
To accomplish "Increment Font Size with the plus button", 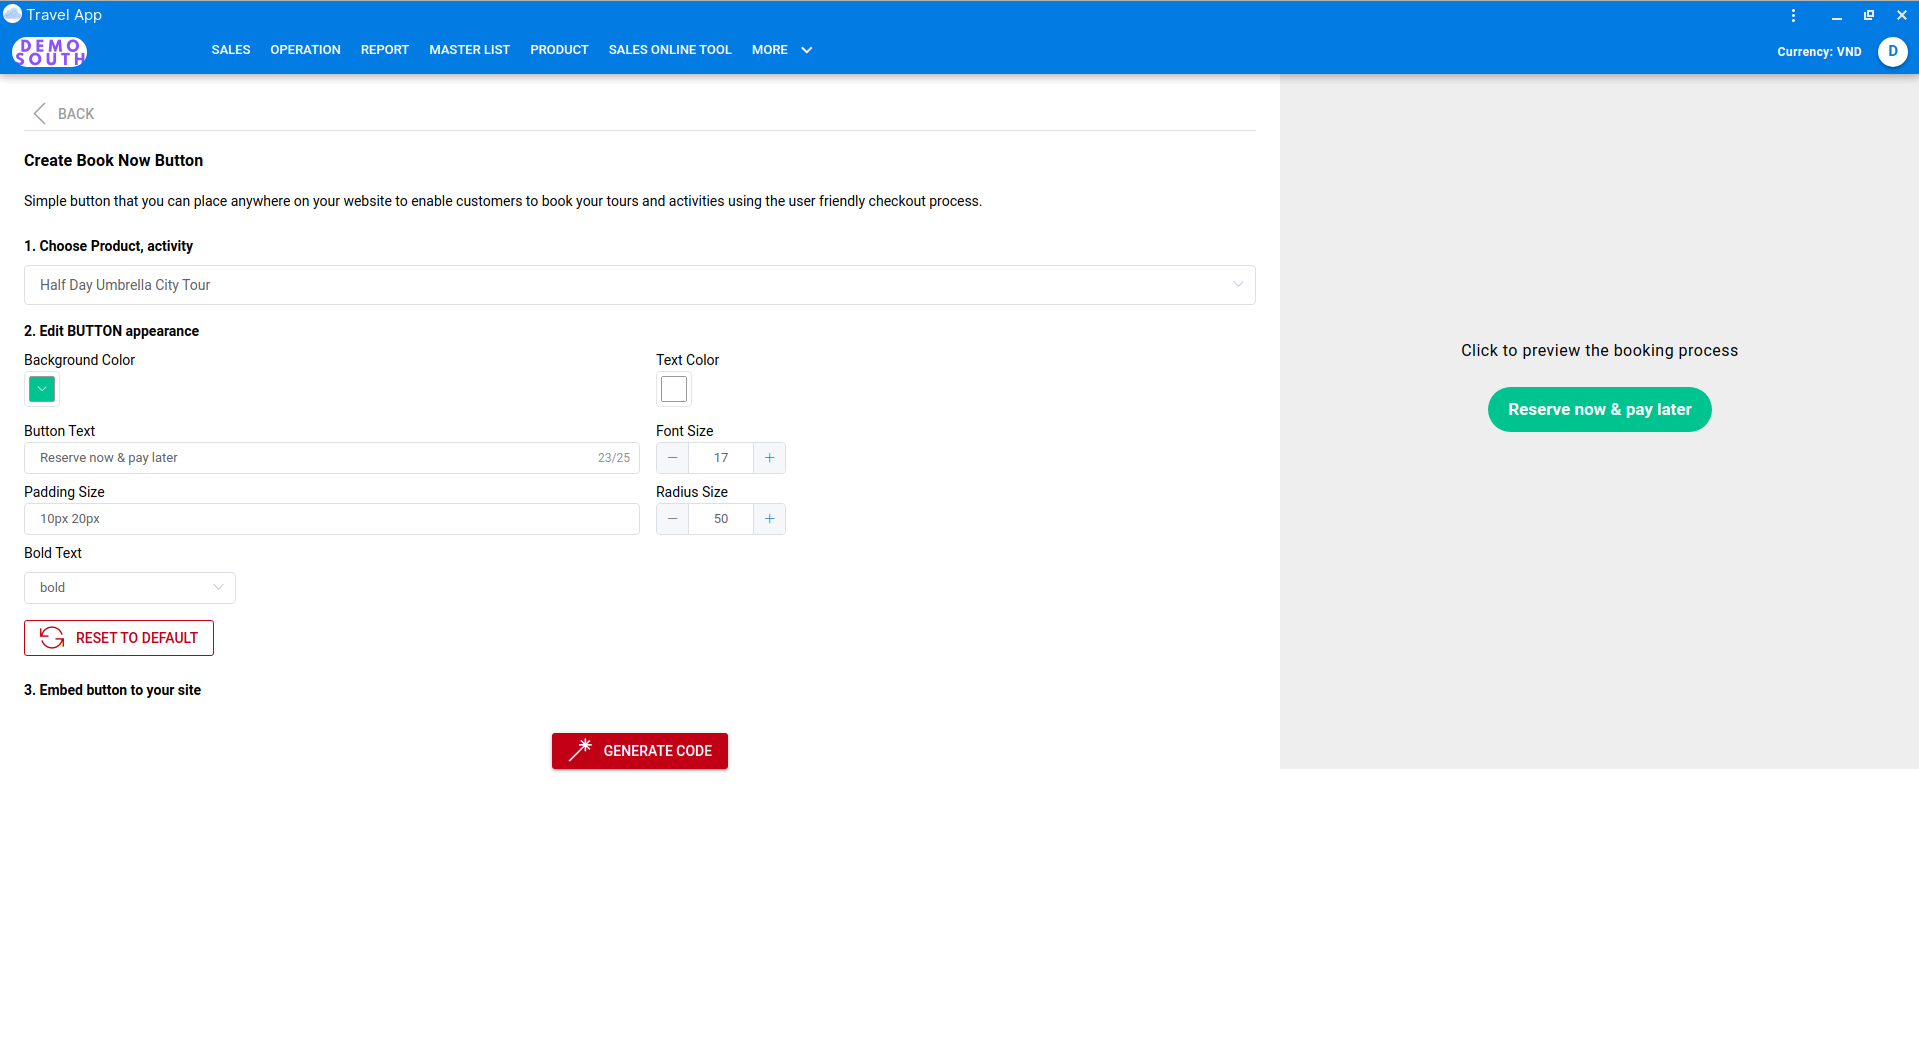I will pos(768,457).
